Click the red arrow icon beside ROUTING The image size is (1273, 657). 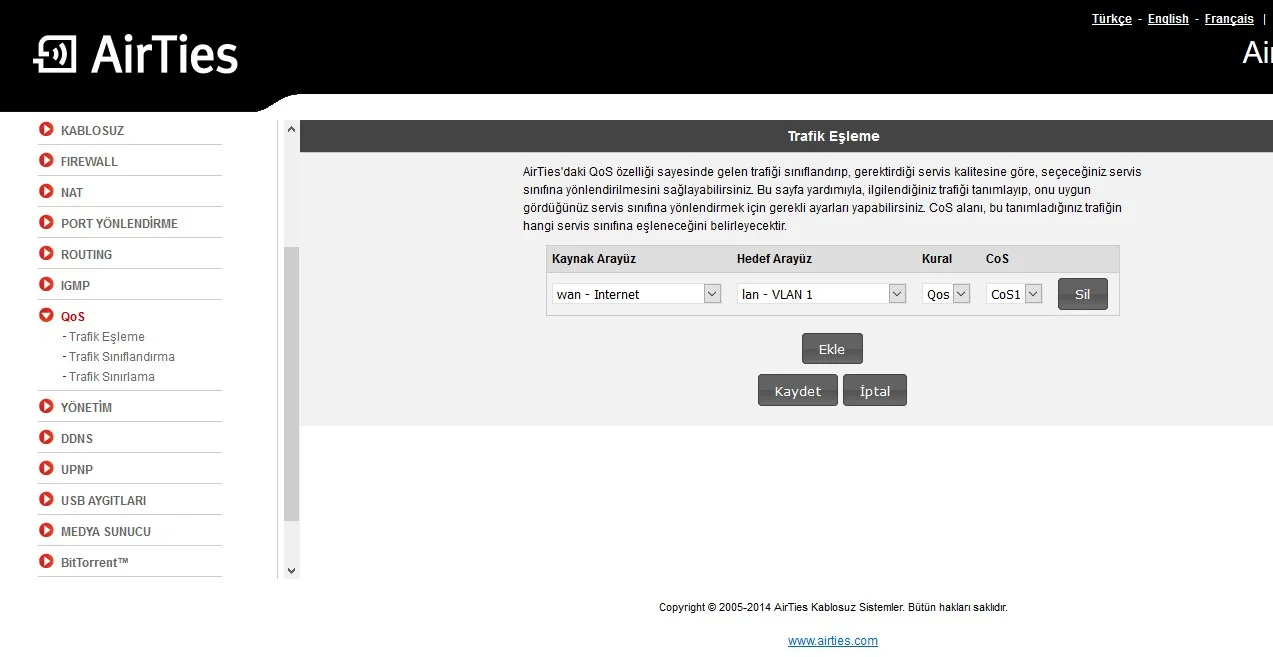(46, 253)
